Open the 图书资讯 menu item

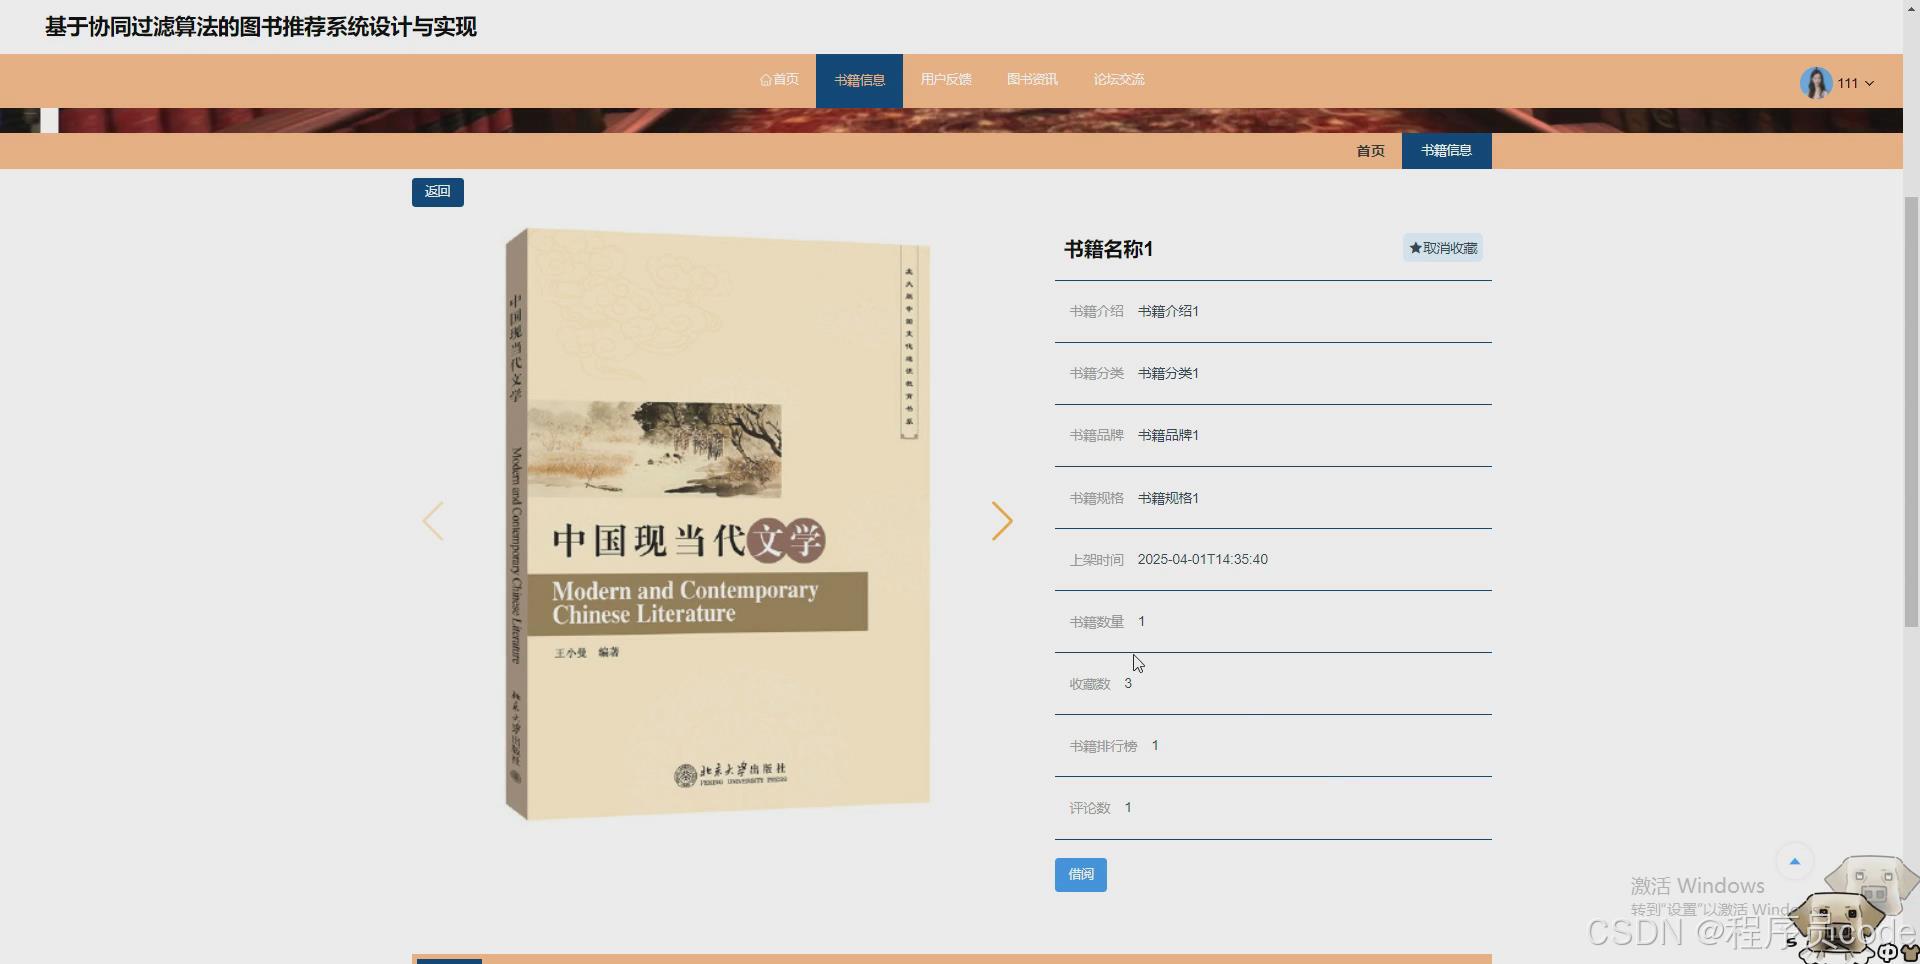coord(1031,79)
